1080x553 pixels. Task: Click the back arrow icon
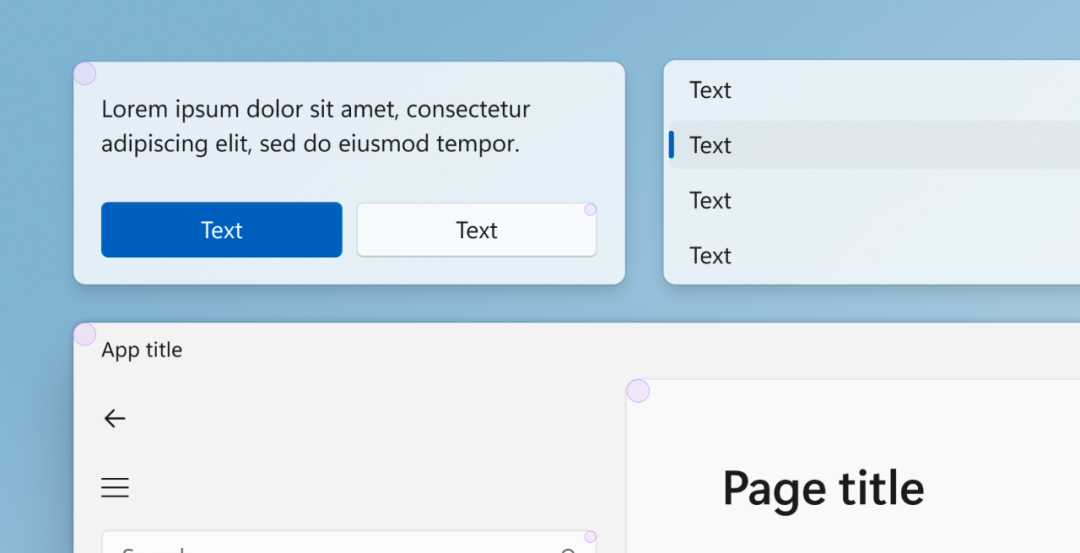[115, 419]
